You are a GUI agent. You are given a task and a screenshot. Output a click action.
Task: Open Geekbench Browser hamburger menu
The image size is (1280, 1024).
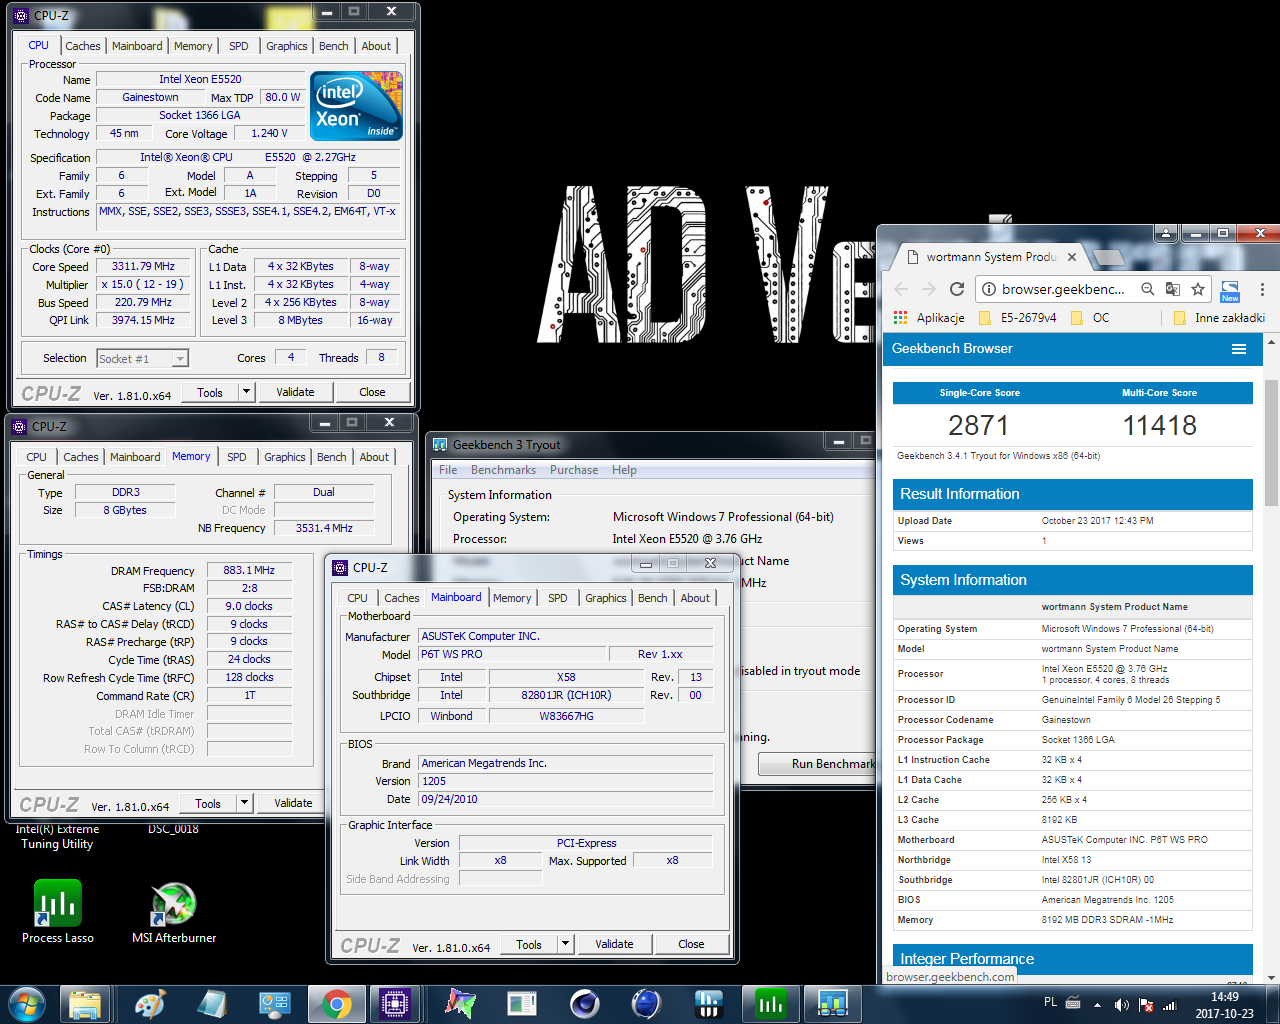tap(1239, 349)
